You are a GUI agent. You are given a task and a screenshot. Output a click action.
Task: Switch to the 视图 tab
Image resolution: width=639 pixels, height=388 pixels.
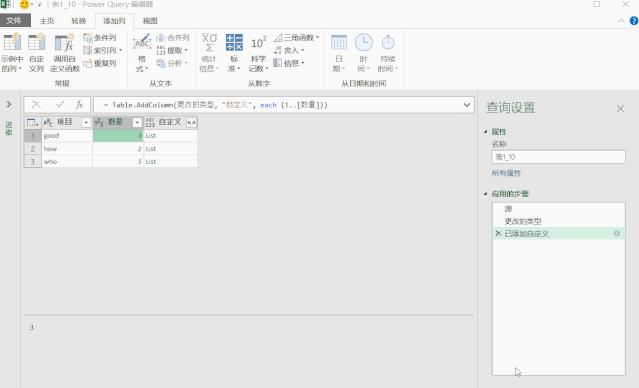[x=150, y=21]
